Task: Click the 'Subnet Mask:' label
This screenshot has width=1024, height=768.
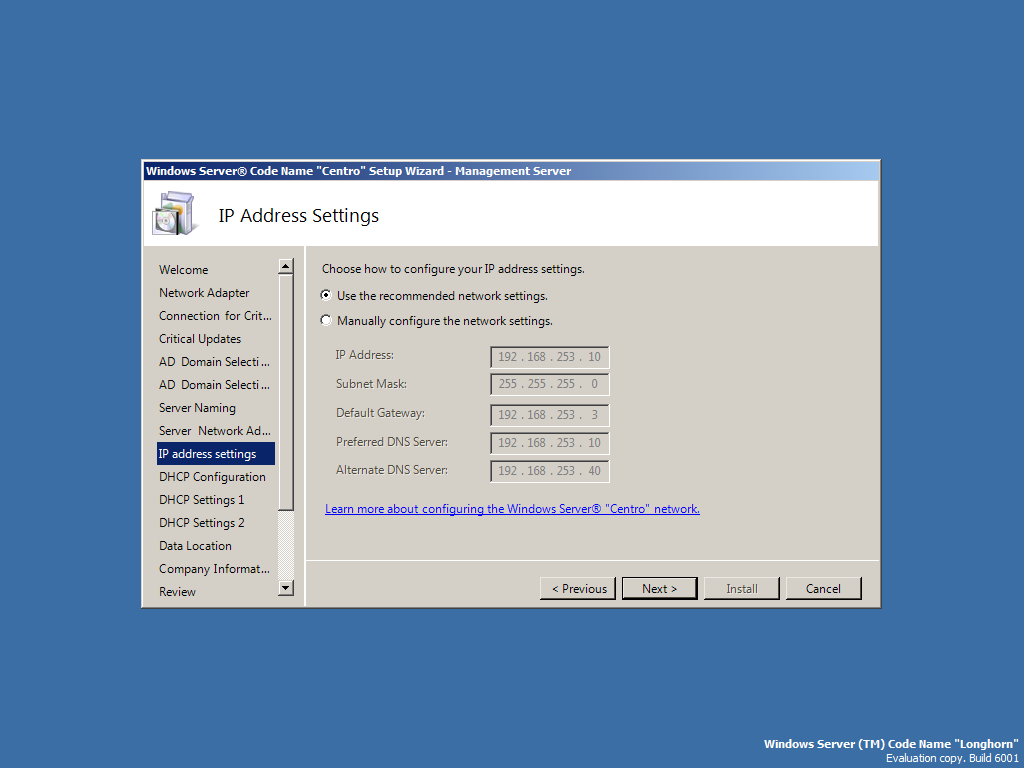Action: click(371, 383)
